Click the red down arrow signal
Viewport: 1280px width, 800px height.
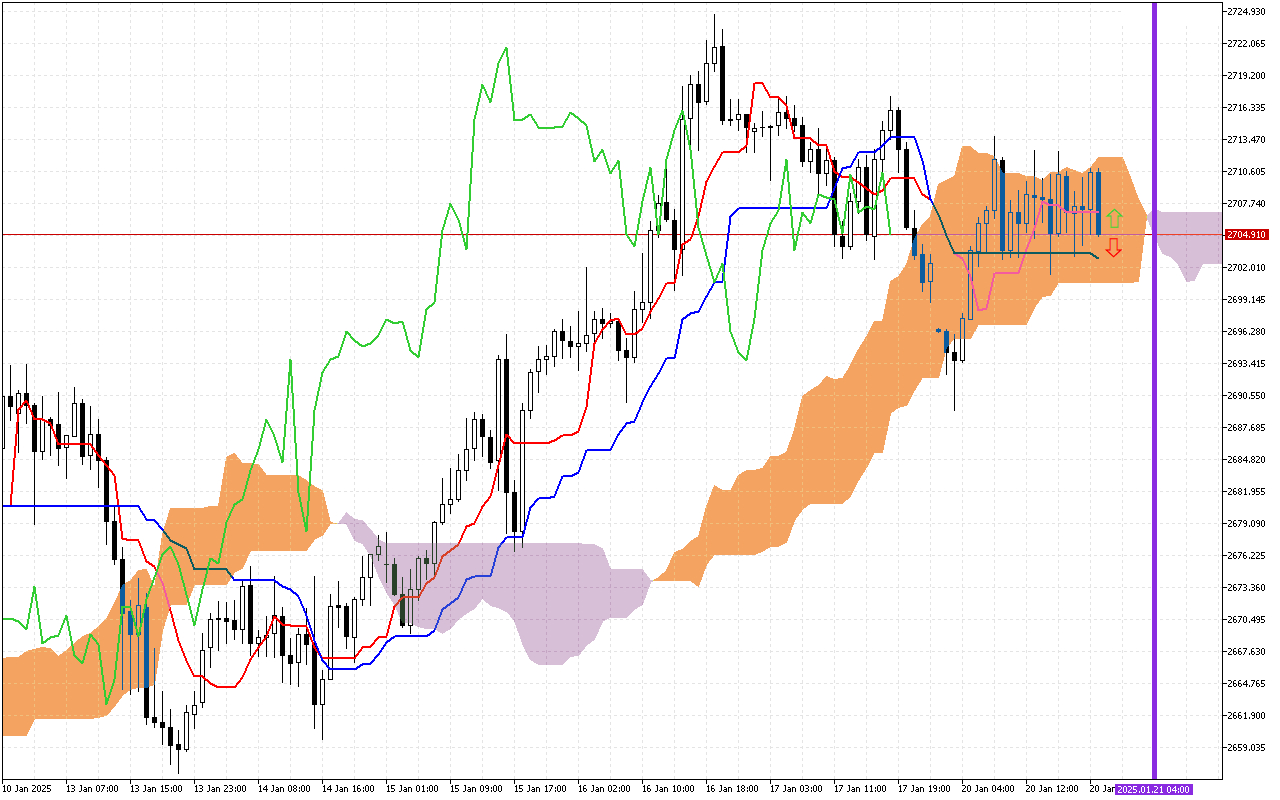[x=1114, y=248]
